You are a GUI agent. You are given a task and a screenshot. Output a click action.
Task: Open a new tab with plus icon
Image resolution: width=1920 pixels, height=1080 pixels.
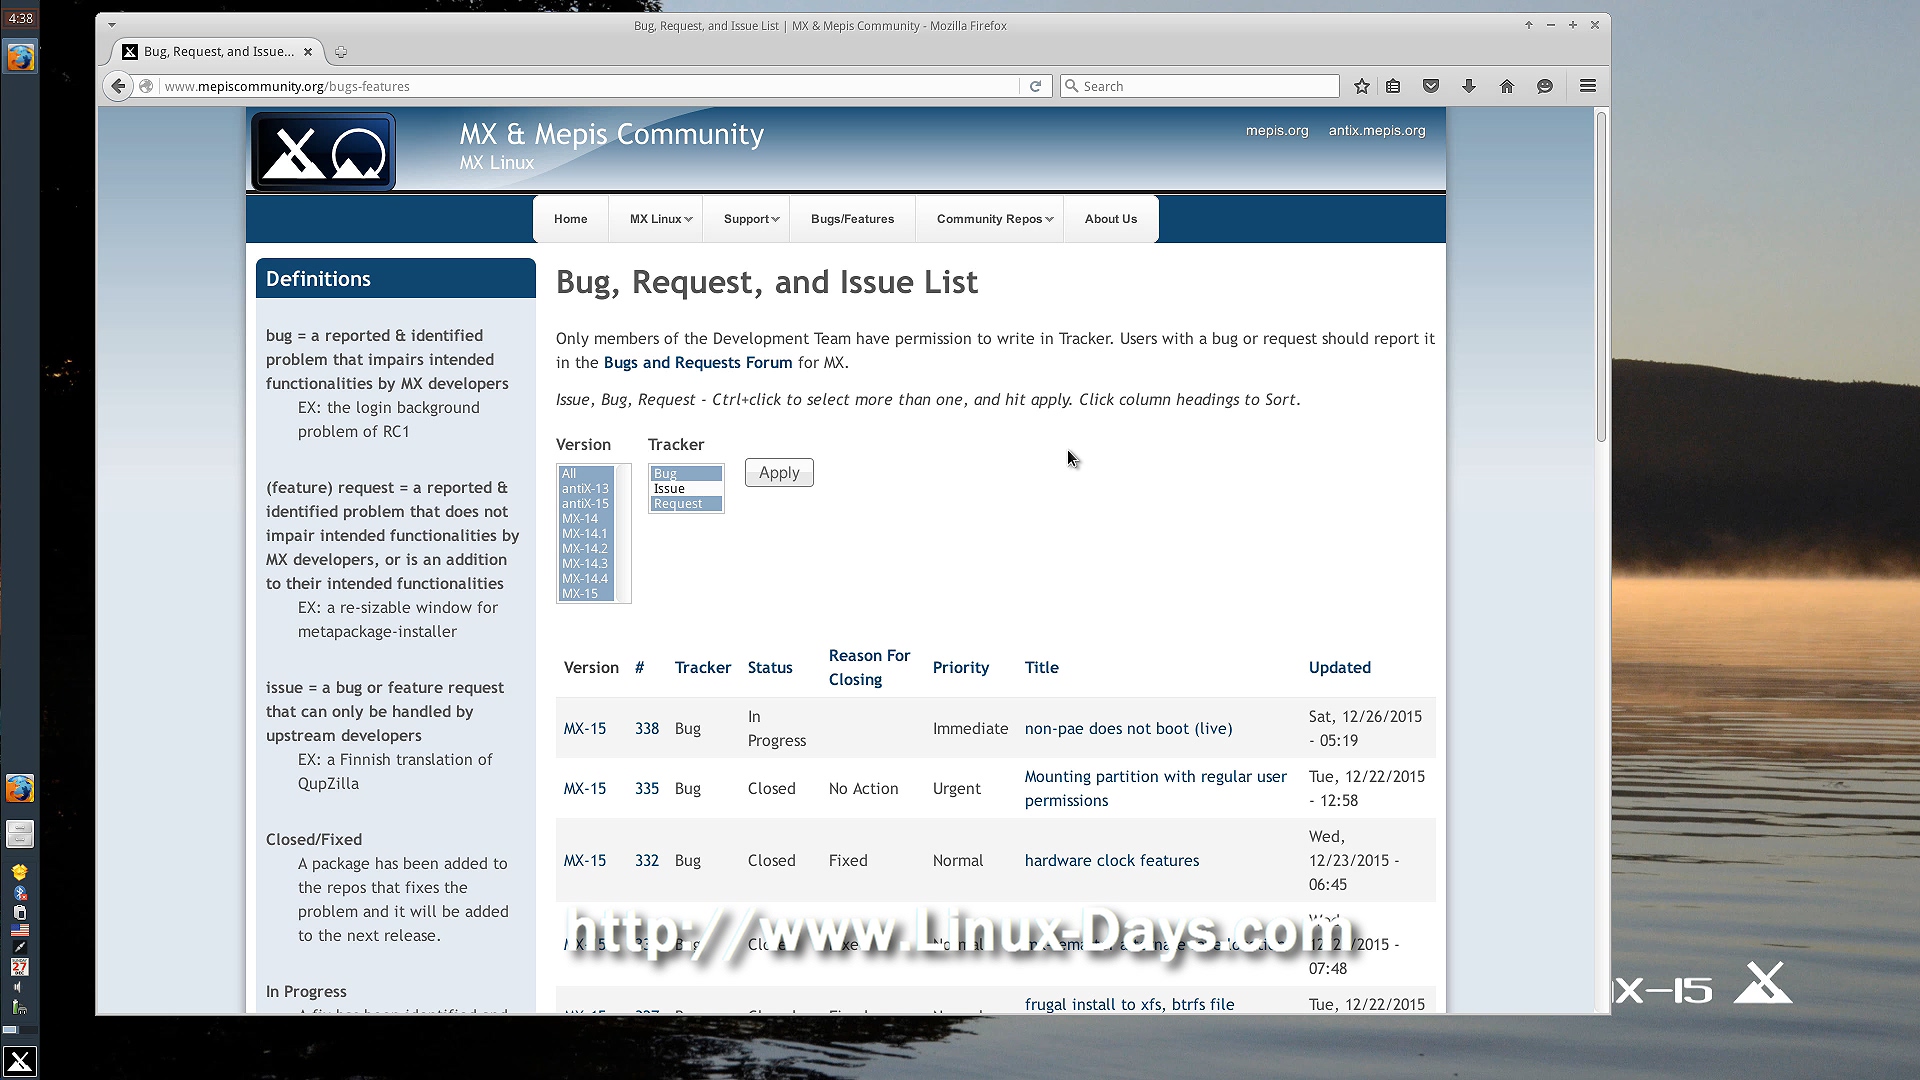341,52
